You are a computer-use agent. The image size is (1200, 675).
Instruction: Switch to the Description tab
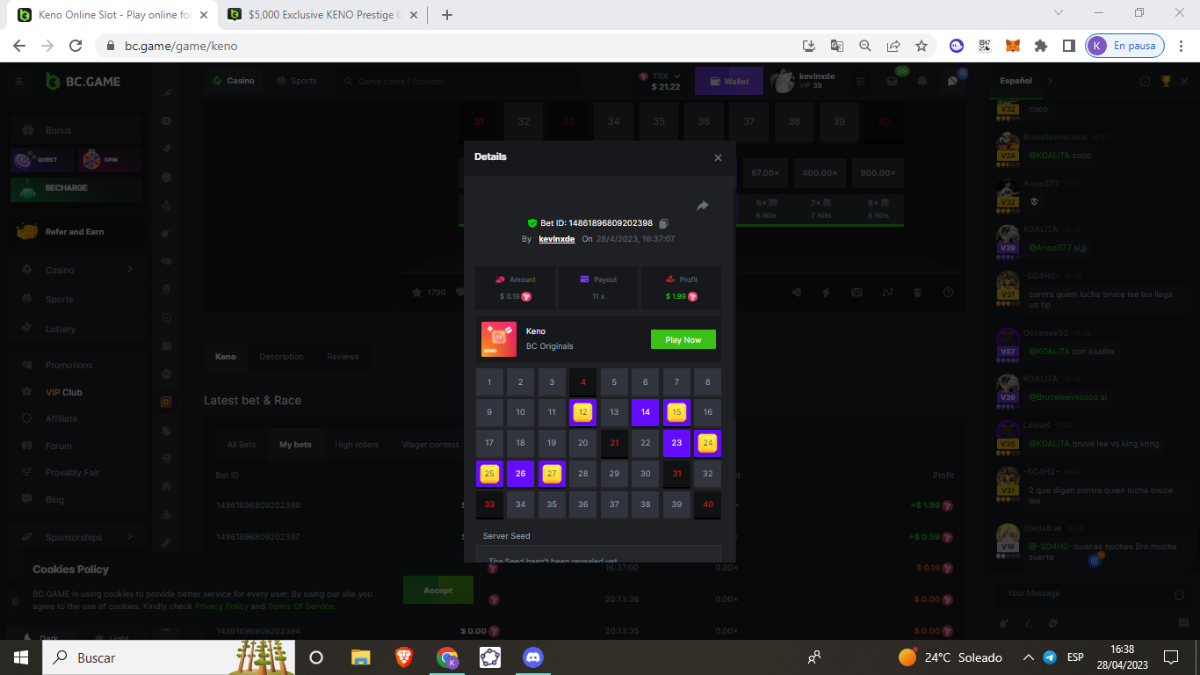(x=281, y=356)
